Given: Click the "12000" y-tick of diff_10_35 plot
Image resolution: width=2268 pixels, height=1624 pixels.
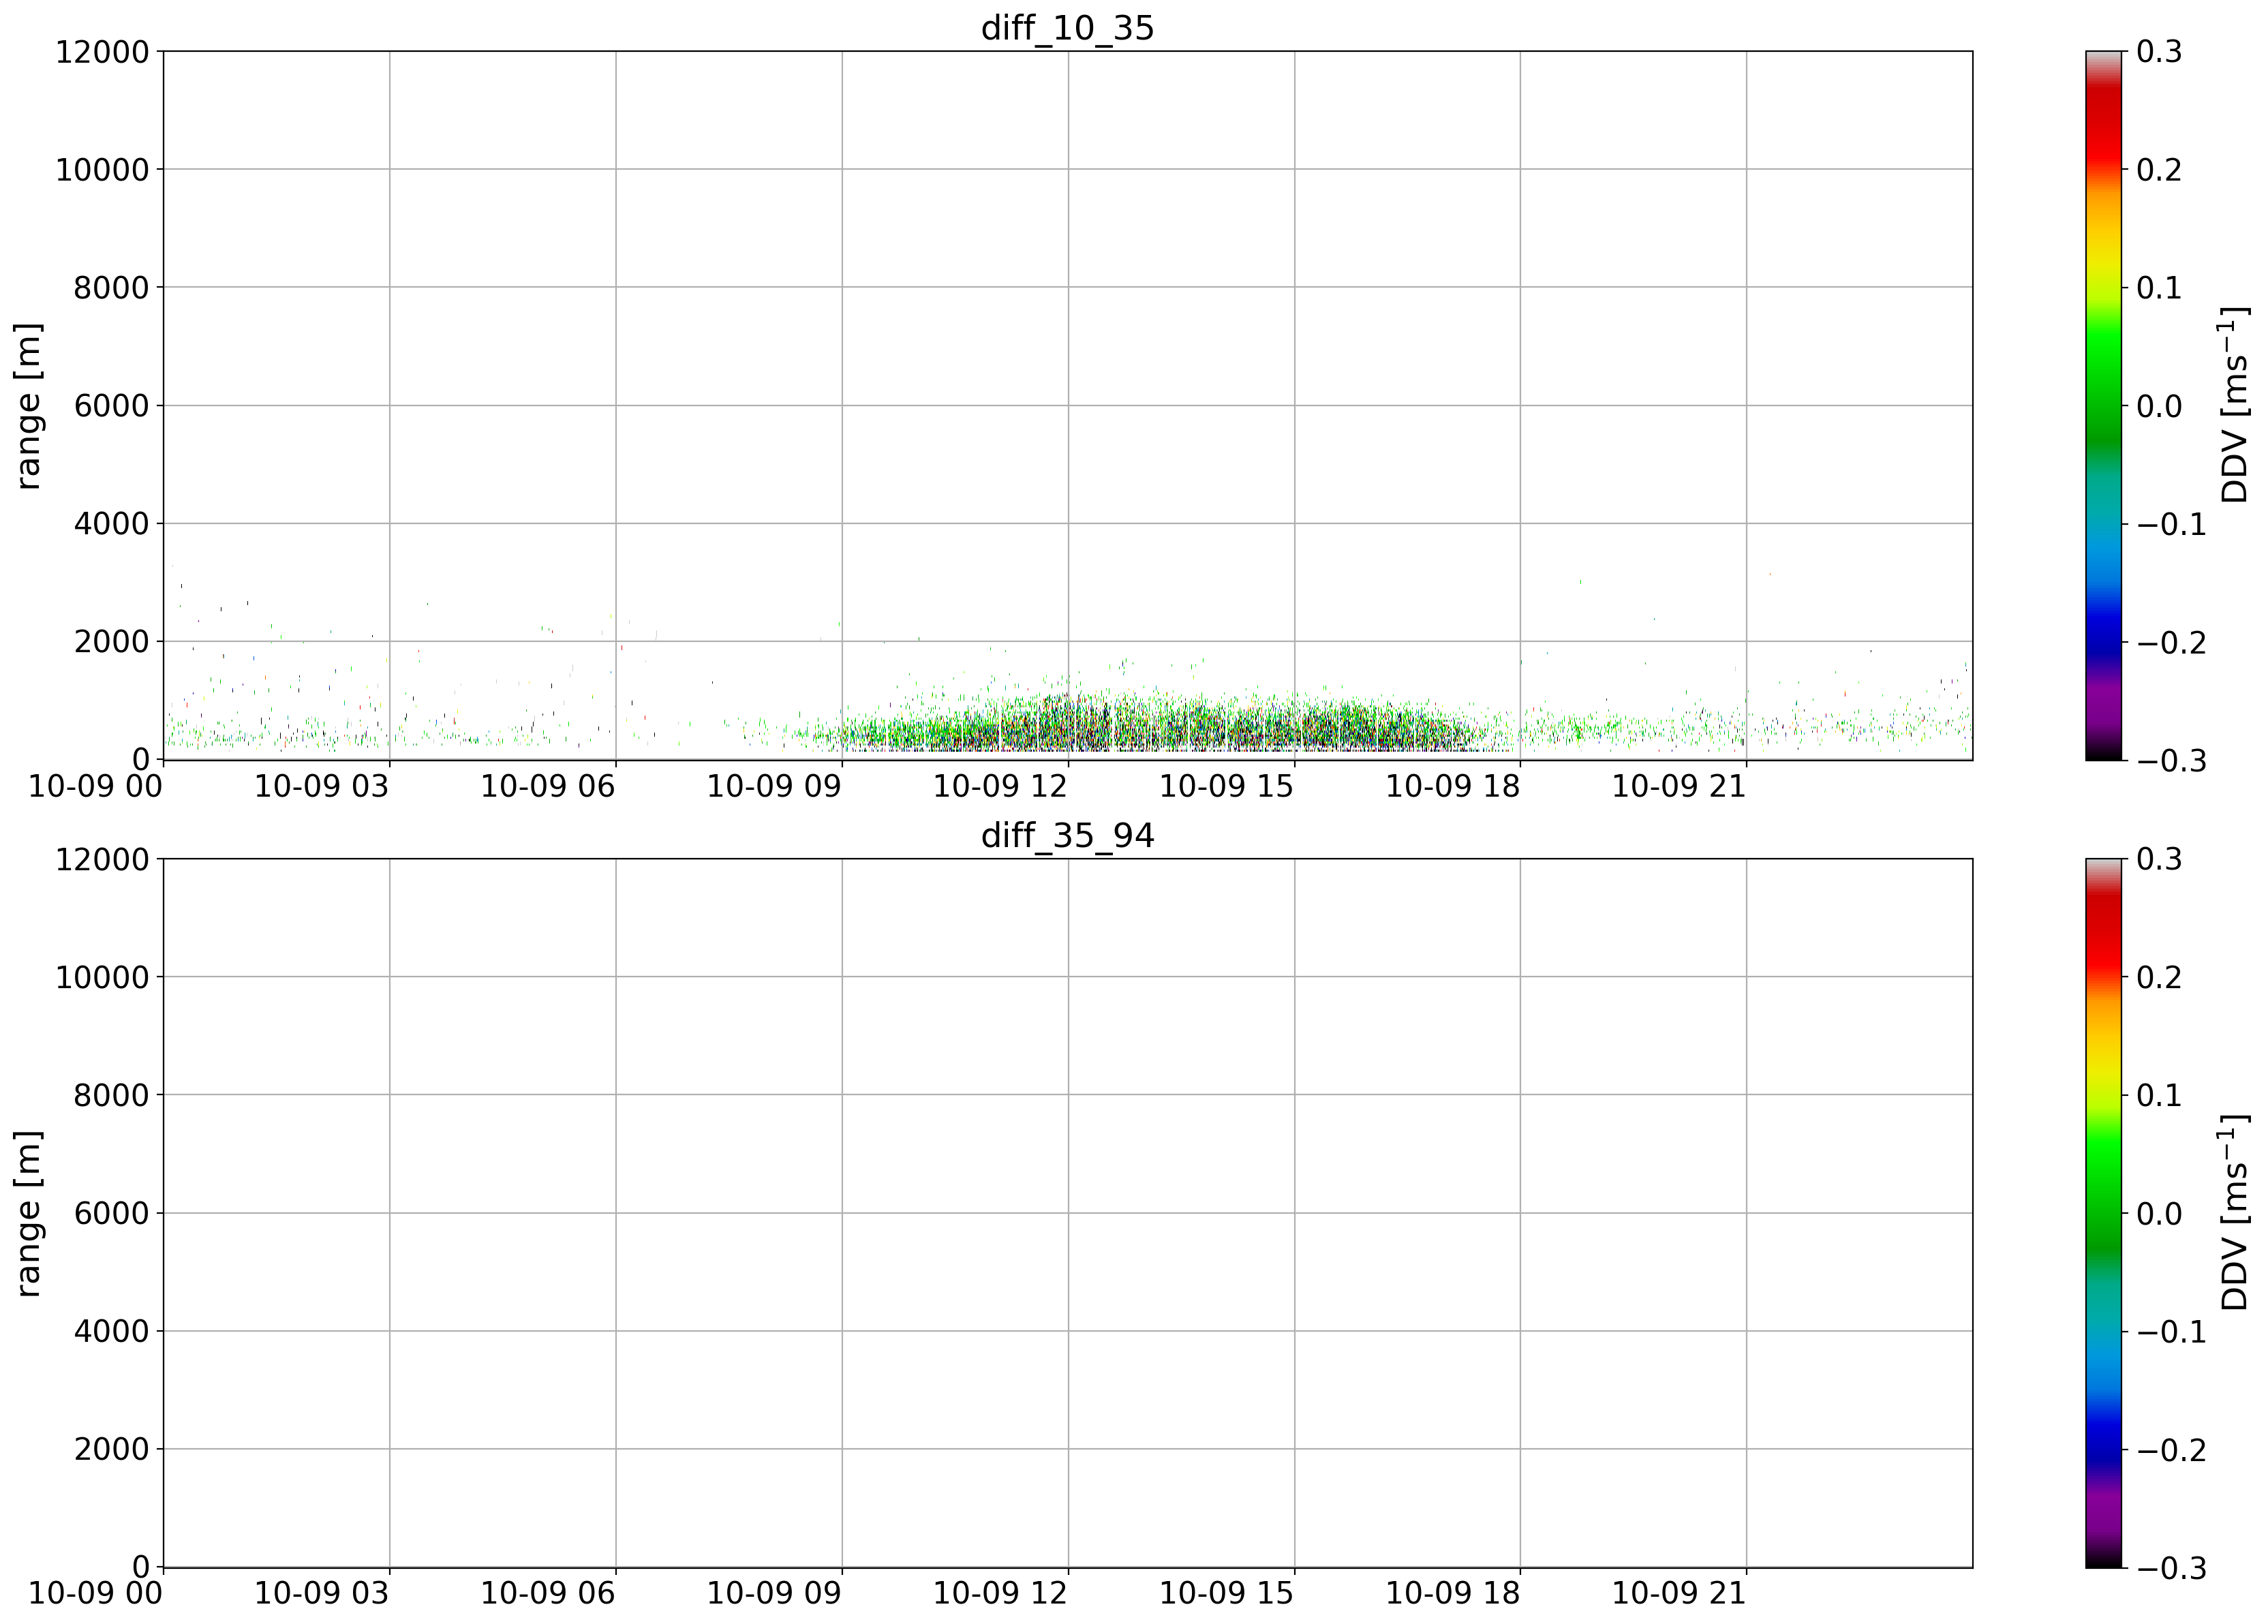Looking at the screenshot, I should [x=102, y=51].
